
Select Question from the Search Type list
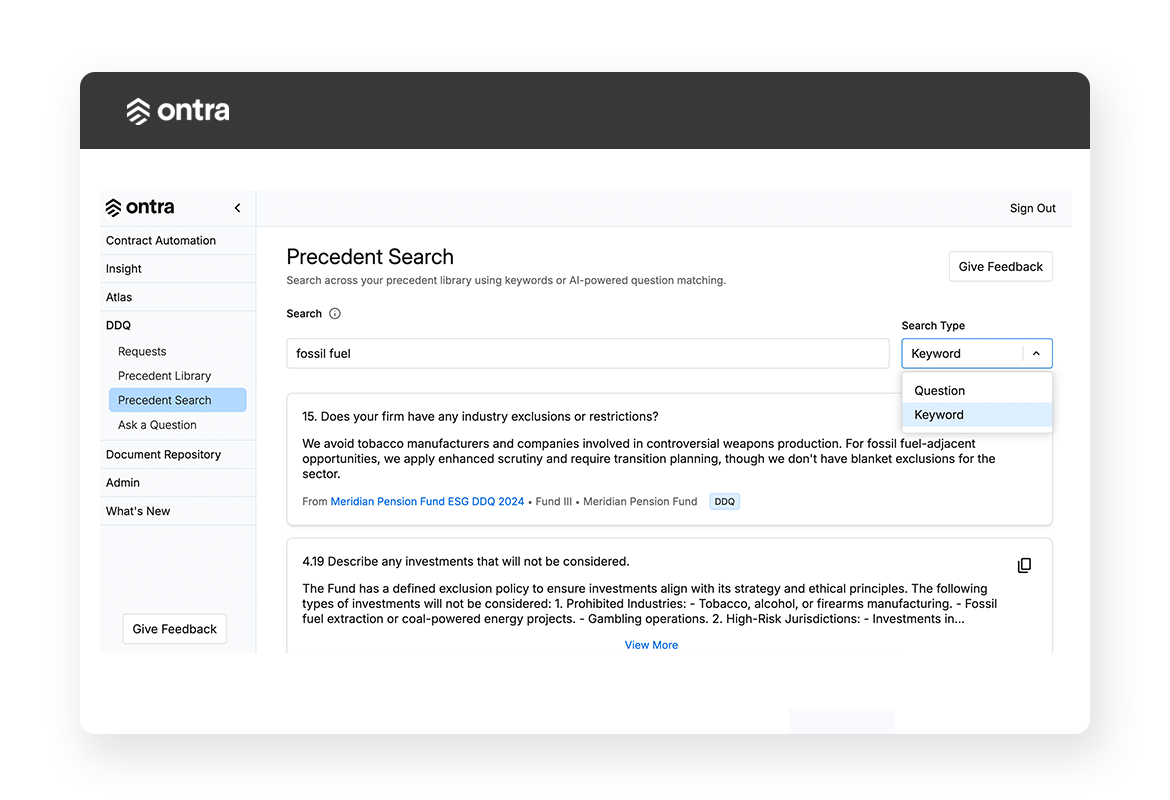click(x=940, y=391)
